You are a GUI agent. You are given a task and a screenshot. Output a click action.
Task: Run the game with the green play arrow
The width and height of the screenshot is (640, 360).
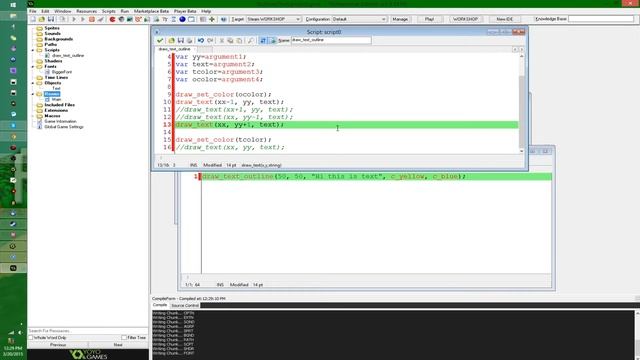[74, 19]
